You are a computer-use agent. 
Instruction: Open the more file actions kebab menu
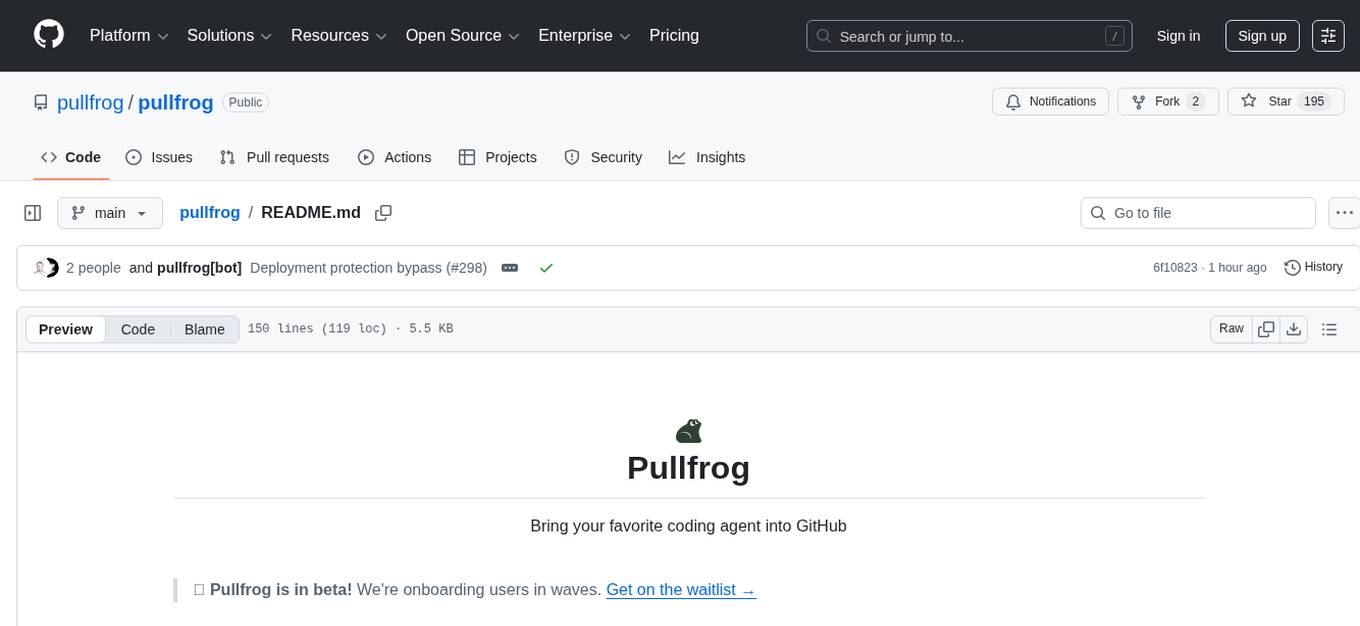click(x=1344, y=212)
